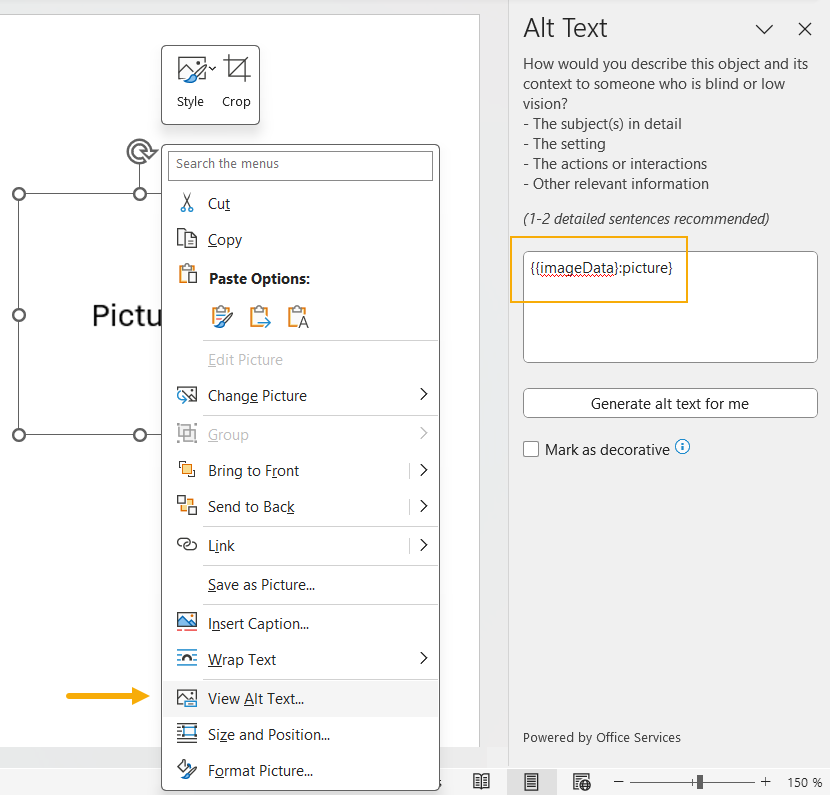Choose Cut from the context menu
This screenshot has width=830, height=795.
point(300,204)
